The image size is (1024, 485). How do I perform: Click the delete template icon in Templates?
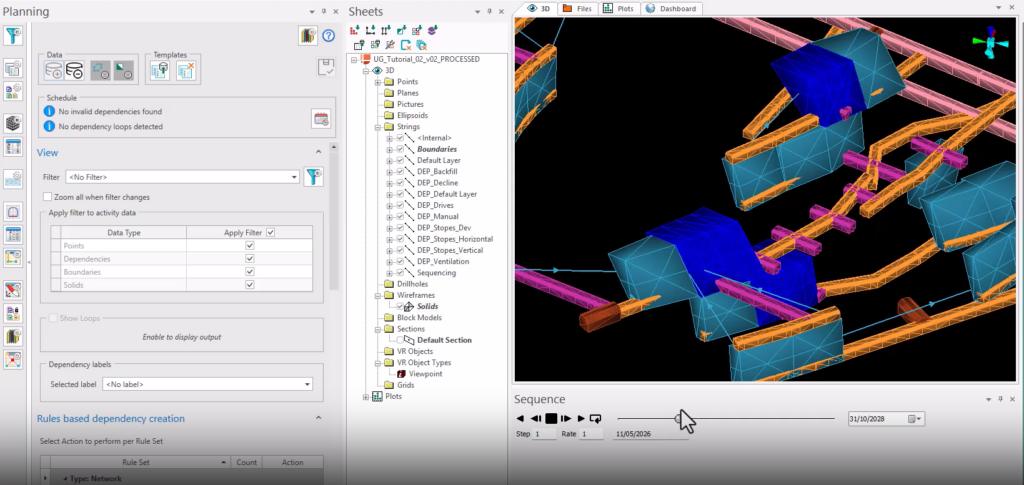click(187, 70)
